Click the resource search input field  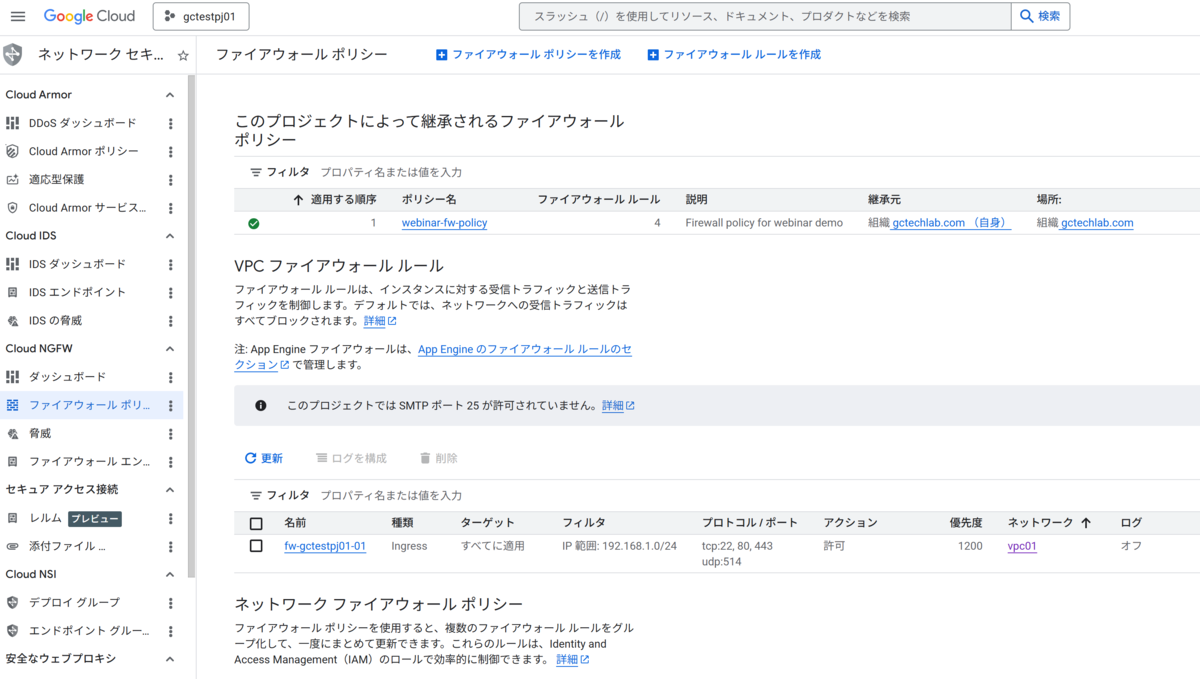click(x=765, y=16)
